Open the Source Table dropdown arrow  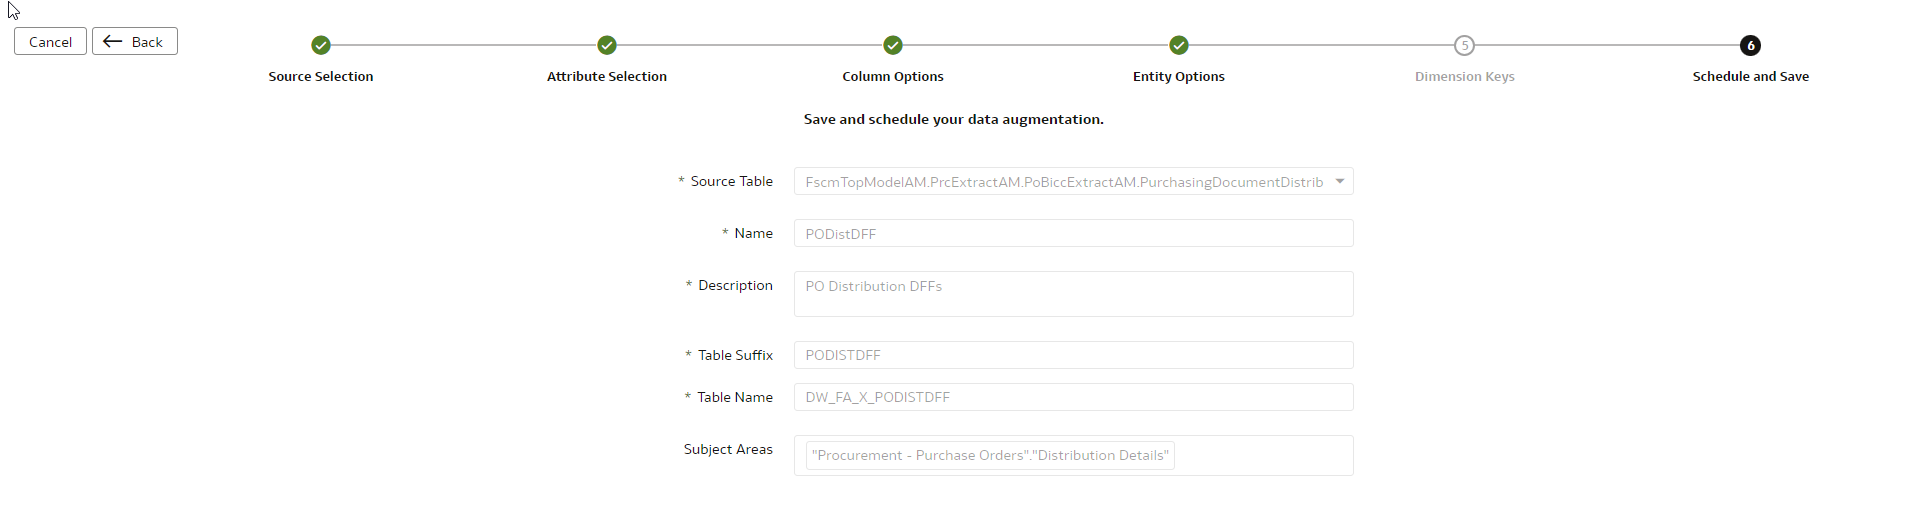click(1339, 181)
